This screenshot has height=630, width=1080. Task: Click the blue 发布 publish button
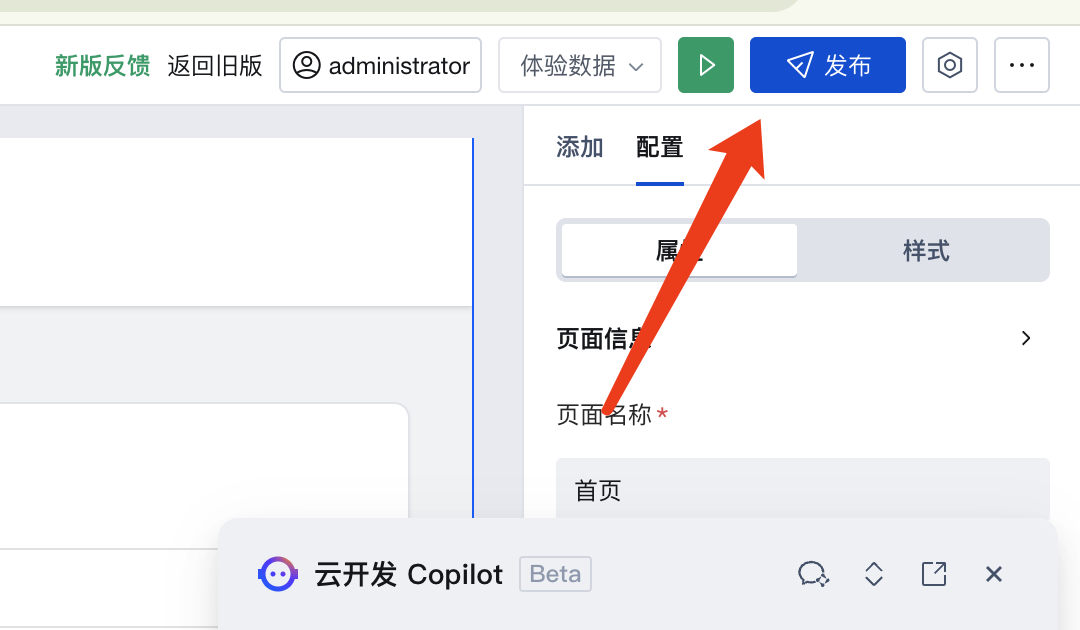coord(827,65)
